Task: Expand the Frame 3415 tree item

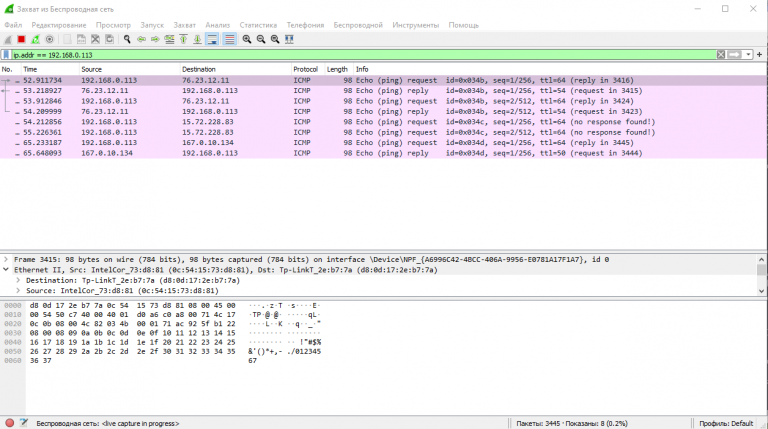Action: coord(6,260)
